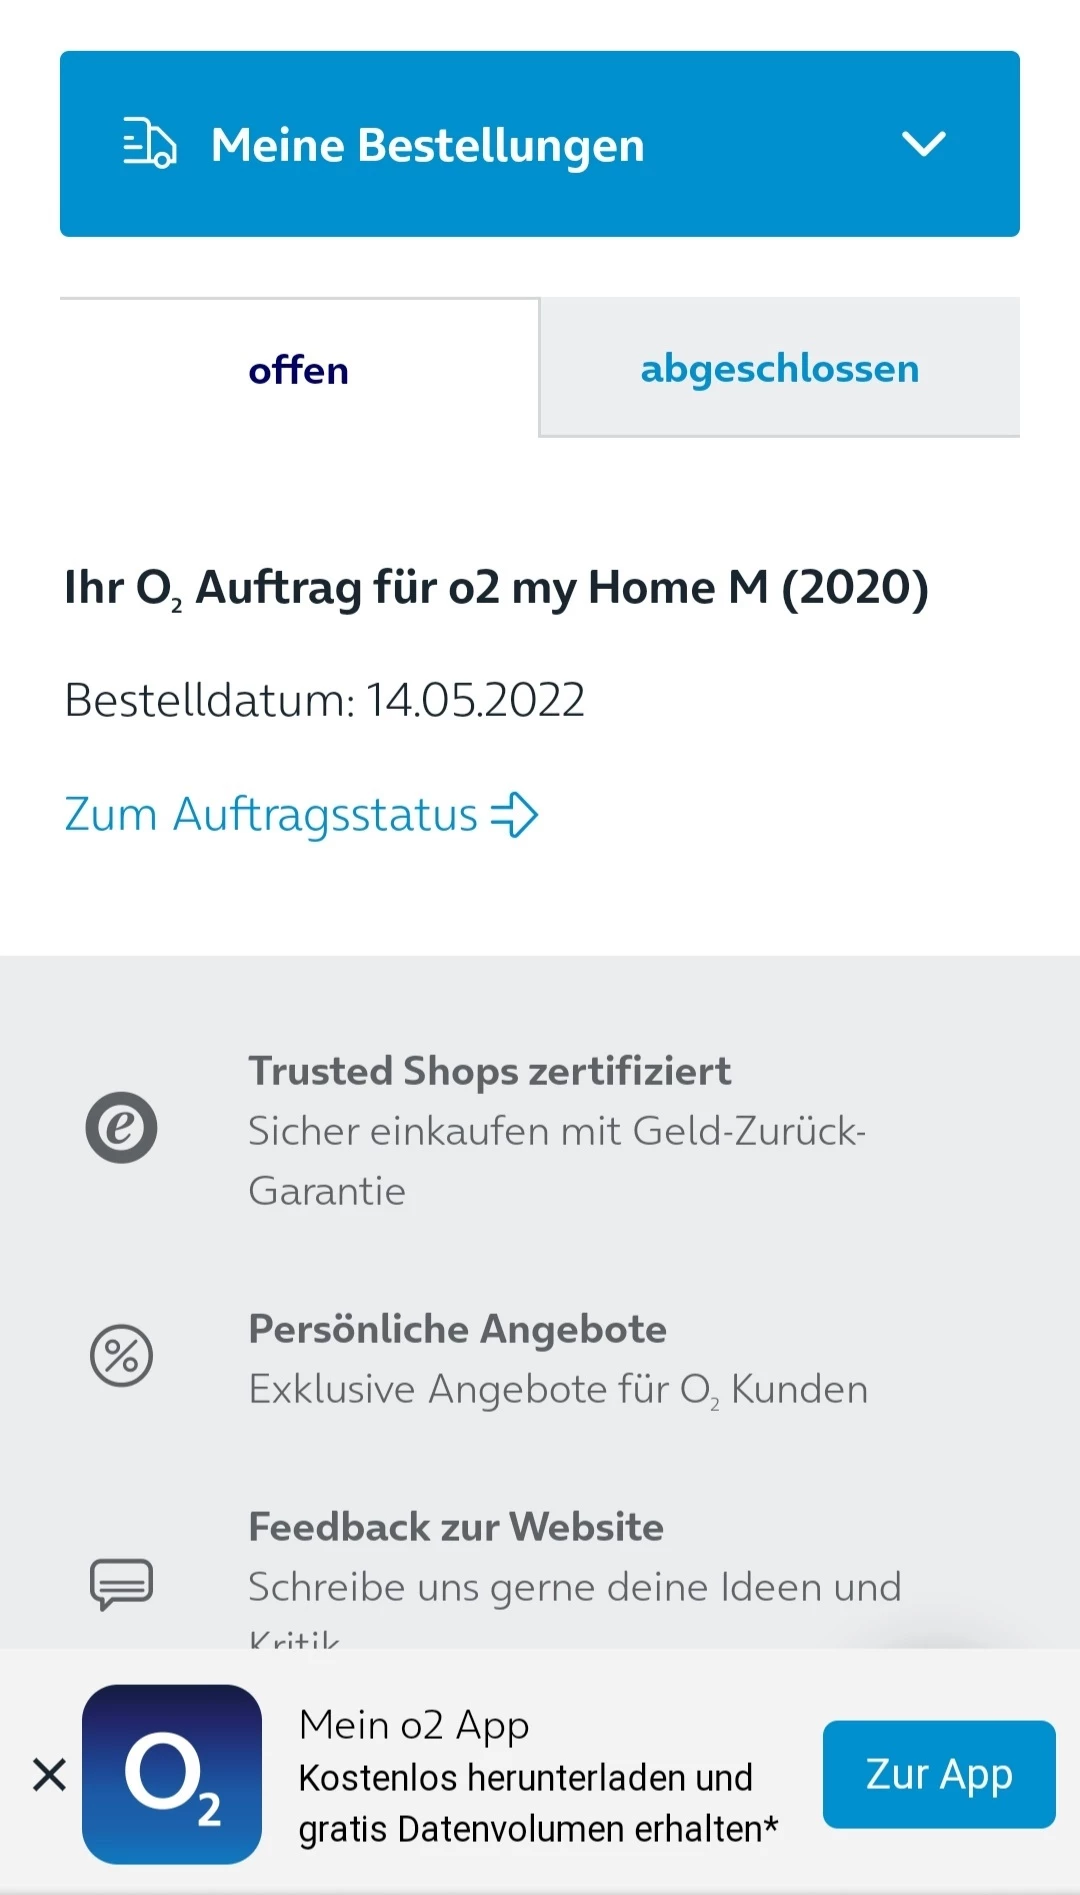Collapse Meine Bestellungen with chevron arrow
The width and height of the screenshot is (1080, 1895).
point(923,144)
